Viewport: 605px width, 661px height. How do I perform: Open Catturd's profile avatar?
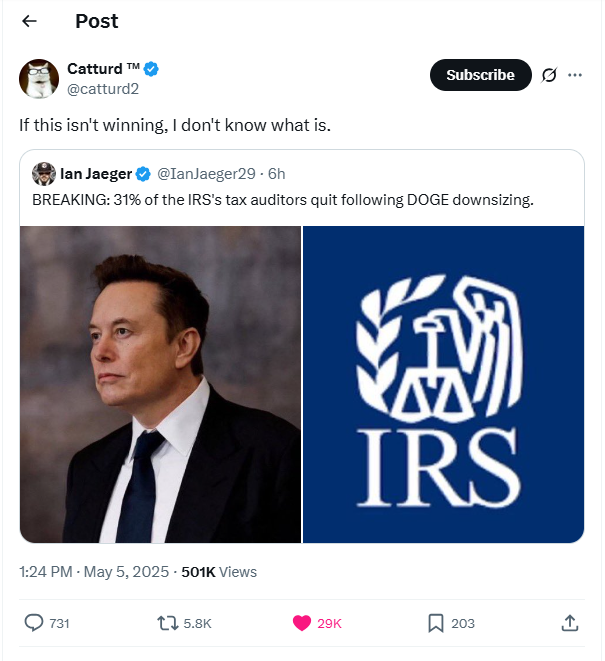point(39,79)
